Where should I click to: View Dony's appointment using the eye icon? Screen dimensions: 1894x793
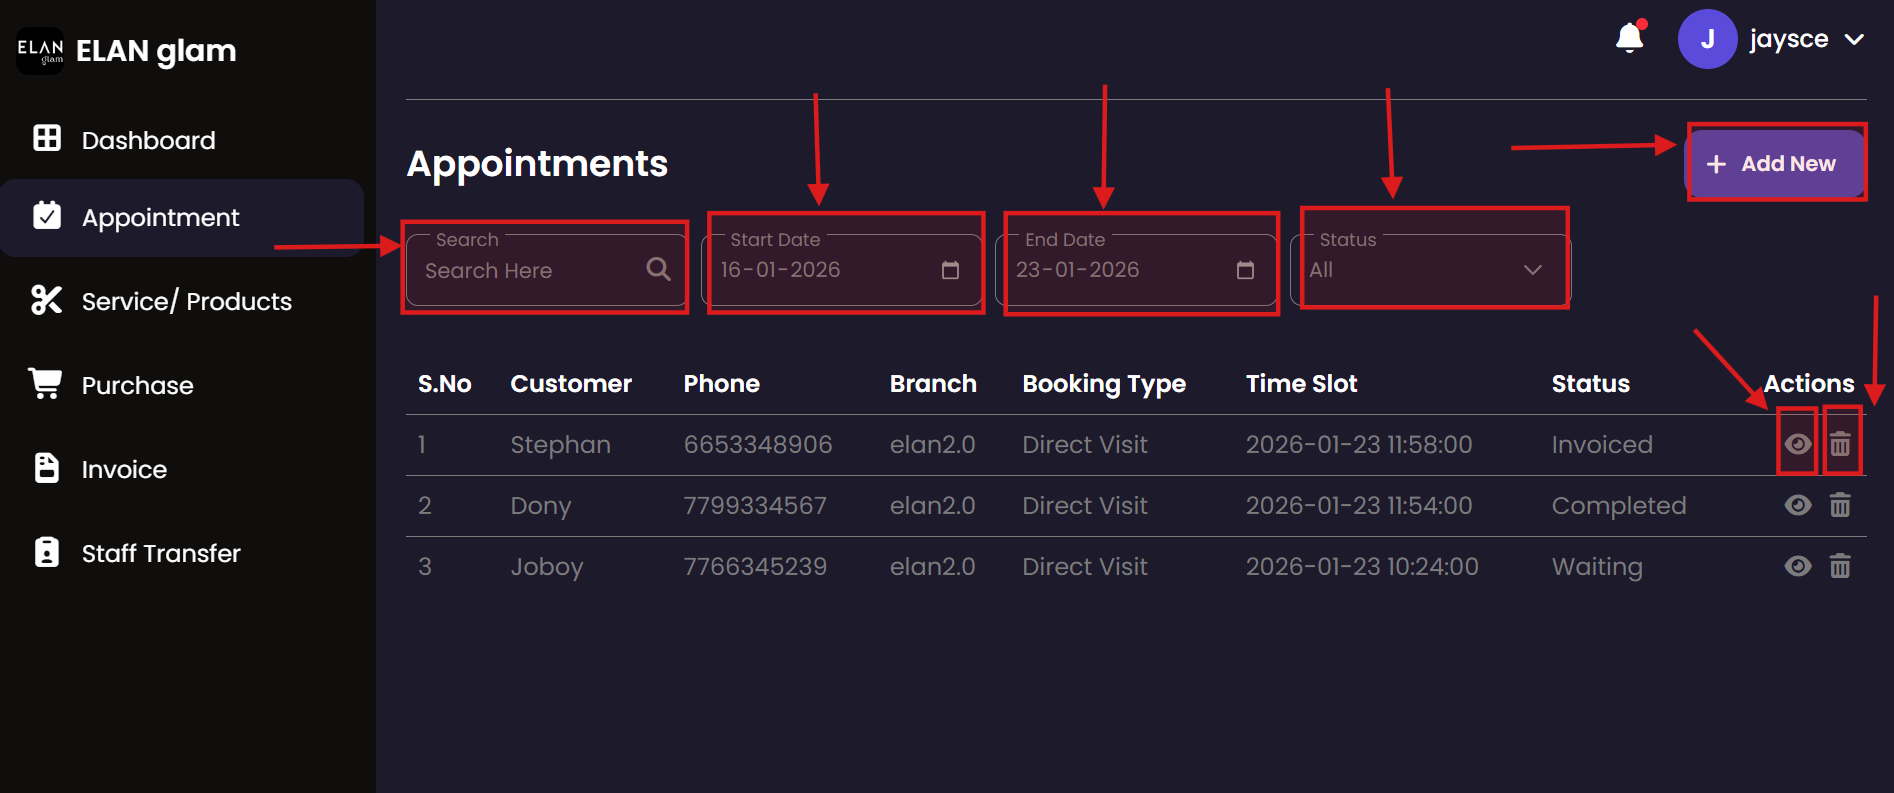(1797, 505)
